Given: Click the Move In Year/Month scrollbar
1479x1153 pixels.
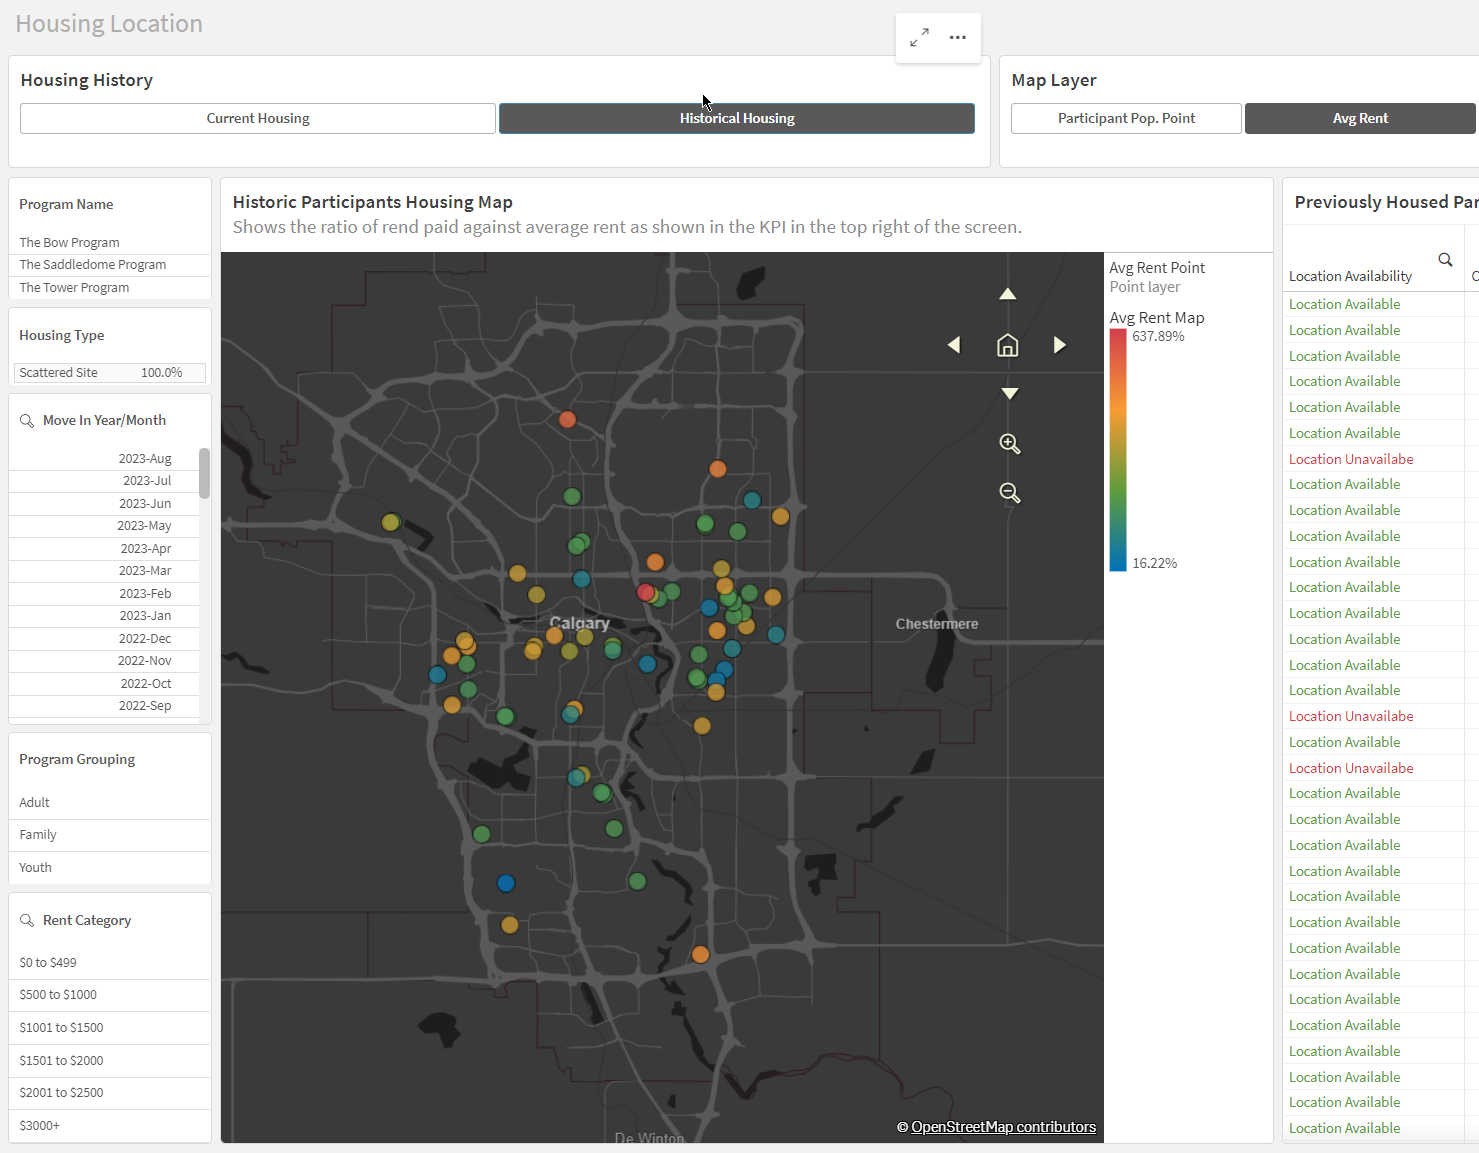Looking at the screenshot, I should pyautogui.click(x=204, y=473).
